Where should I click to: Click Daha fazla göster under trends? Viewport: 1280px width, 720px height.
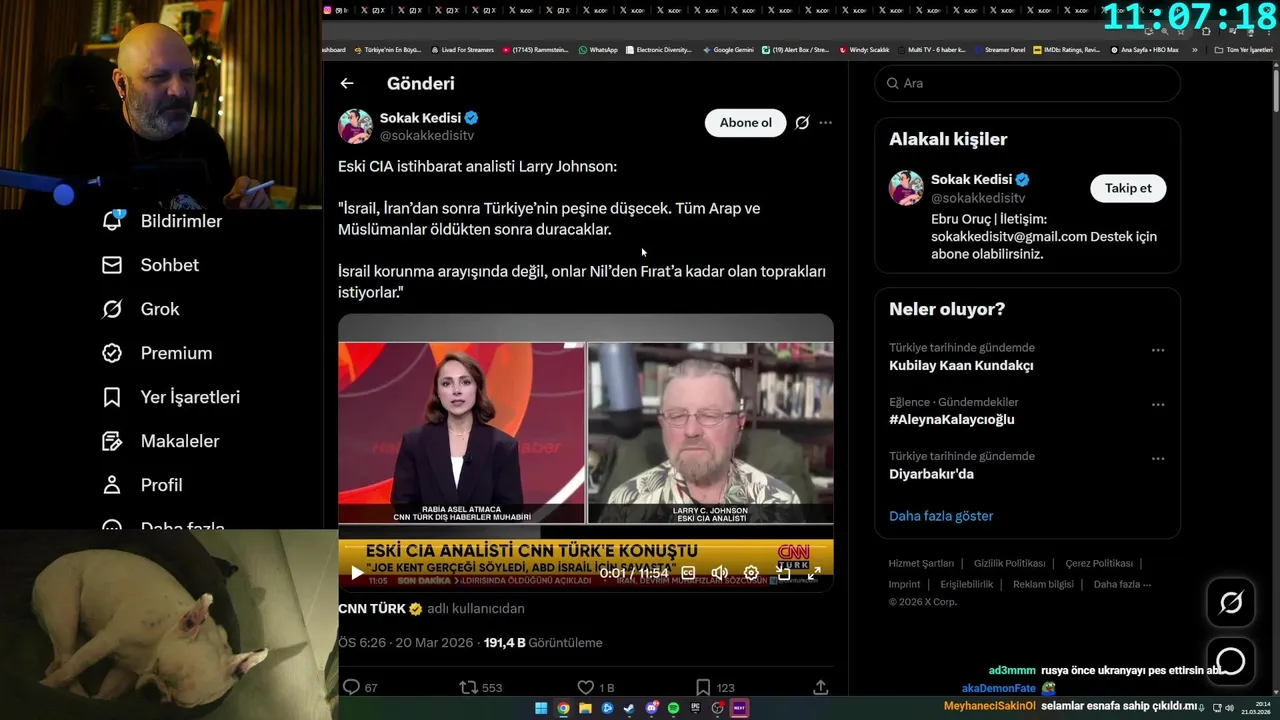[x=941, y=516]
